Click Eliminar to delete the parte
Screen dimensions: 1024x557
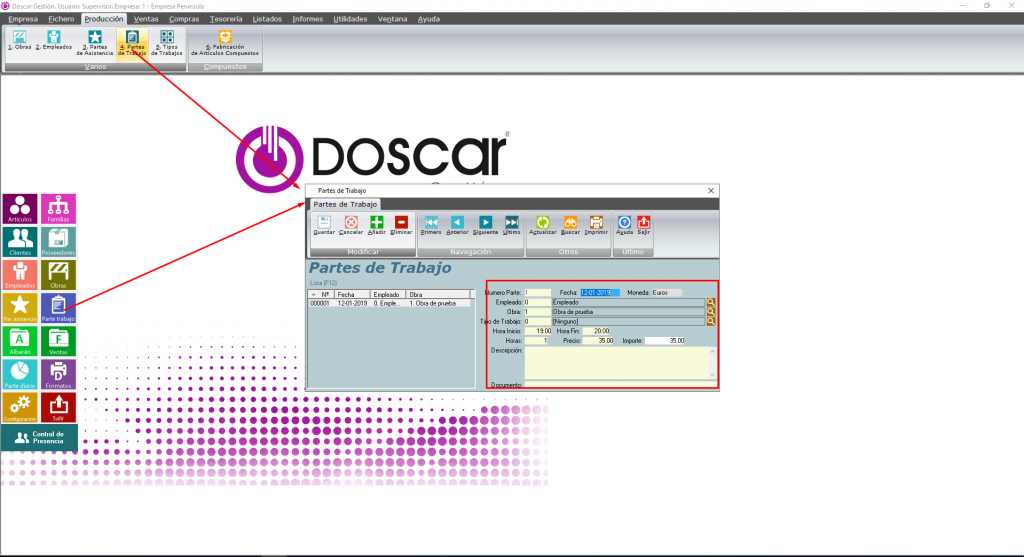click(x=401, y=225)
